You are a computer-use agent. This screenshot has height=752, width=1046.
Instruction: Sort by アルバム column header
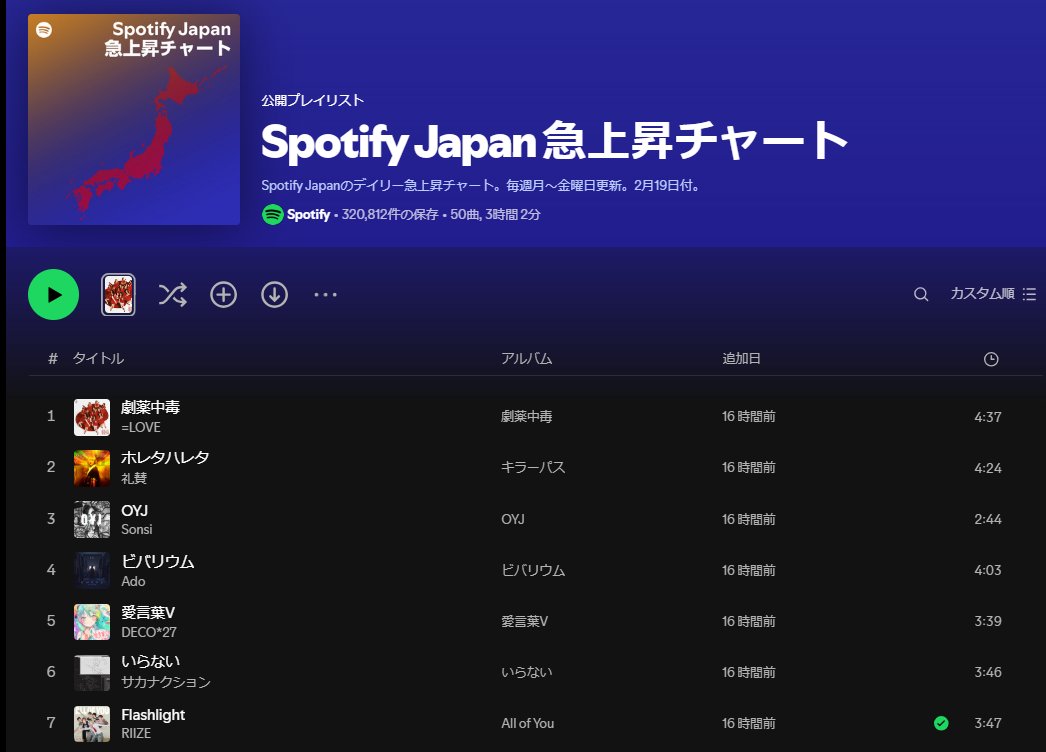[527, 358]
